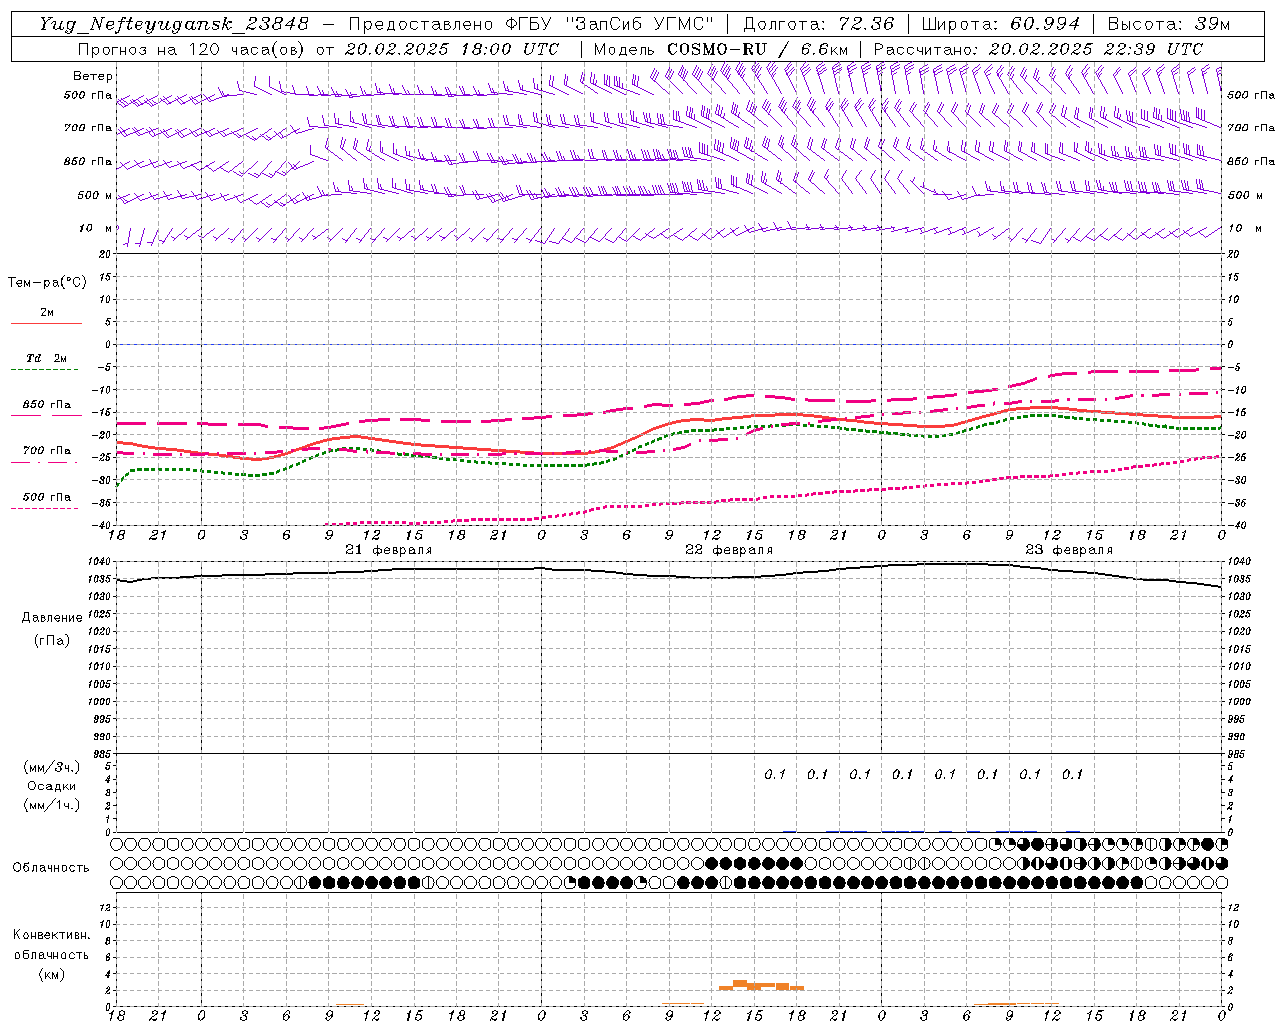Click the 500 гПа temperature legend entry

pyautogui.click(x=46, y=497)
